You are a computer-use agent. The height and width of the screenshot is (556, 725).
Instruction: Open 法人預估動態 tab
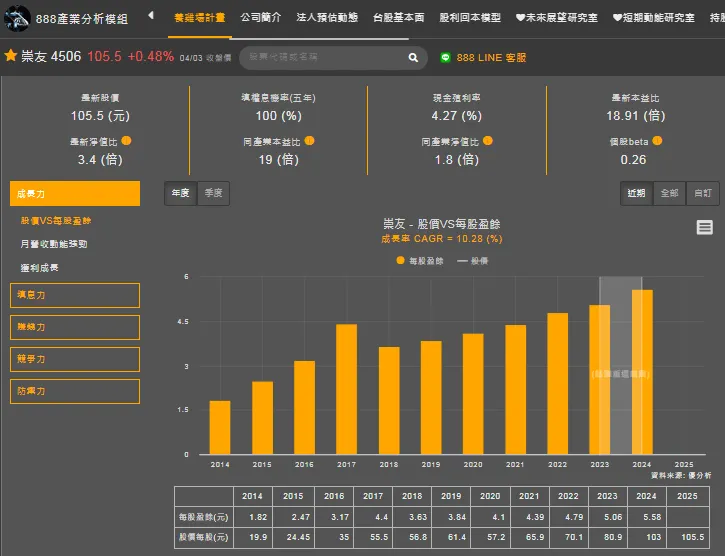[327, 18]
